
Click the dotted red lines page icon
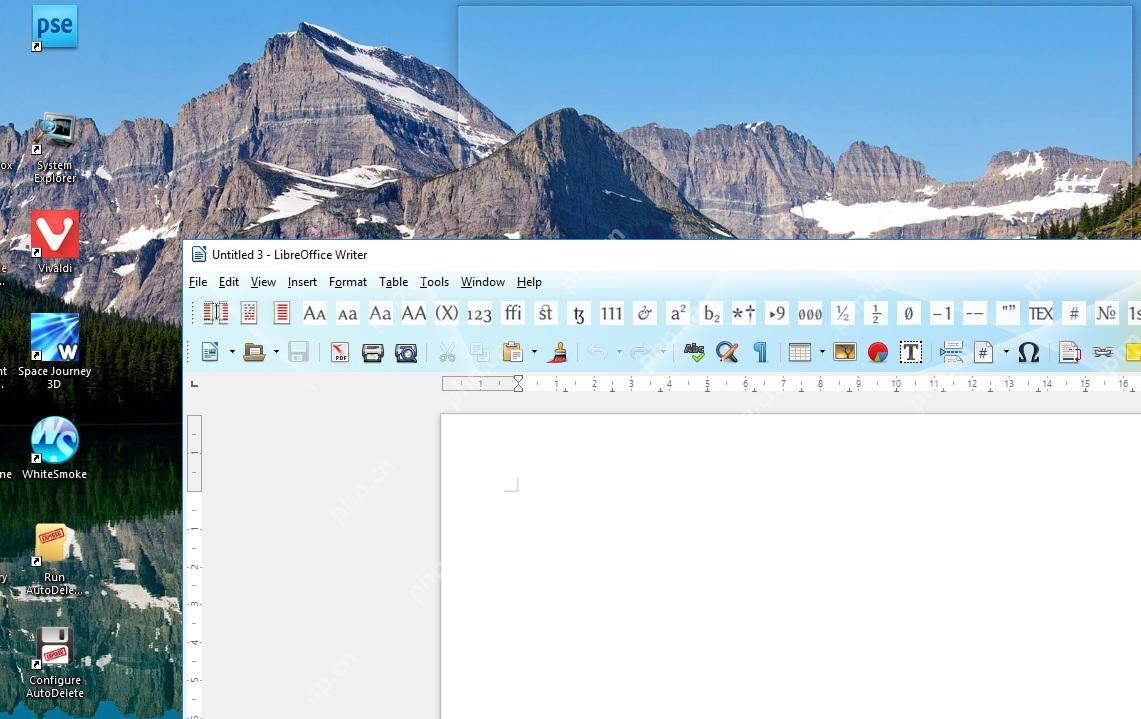tap(249, 313)
